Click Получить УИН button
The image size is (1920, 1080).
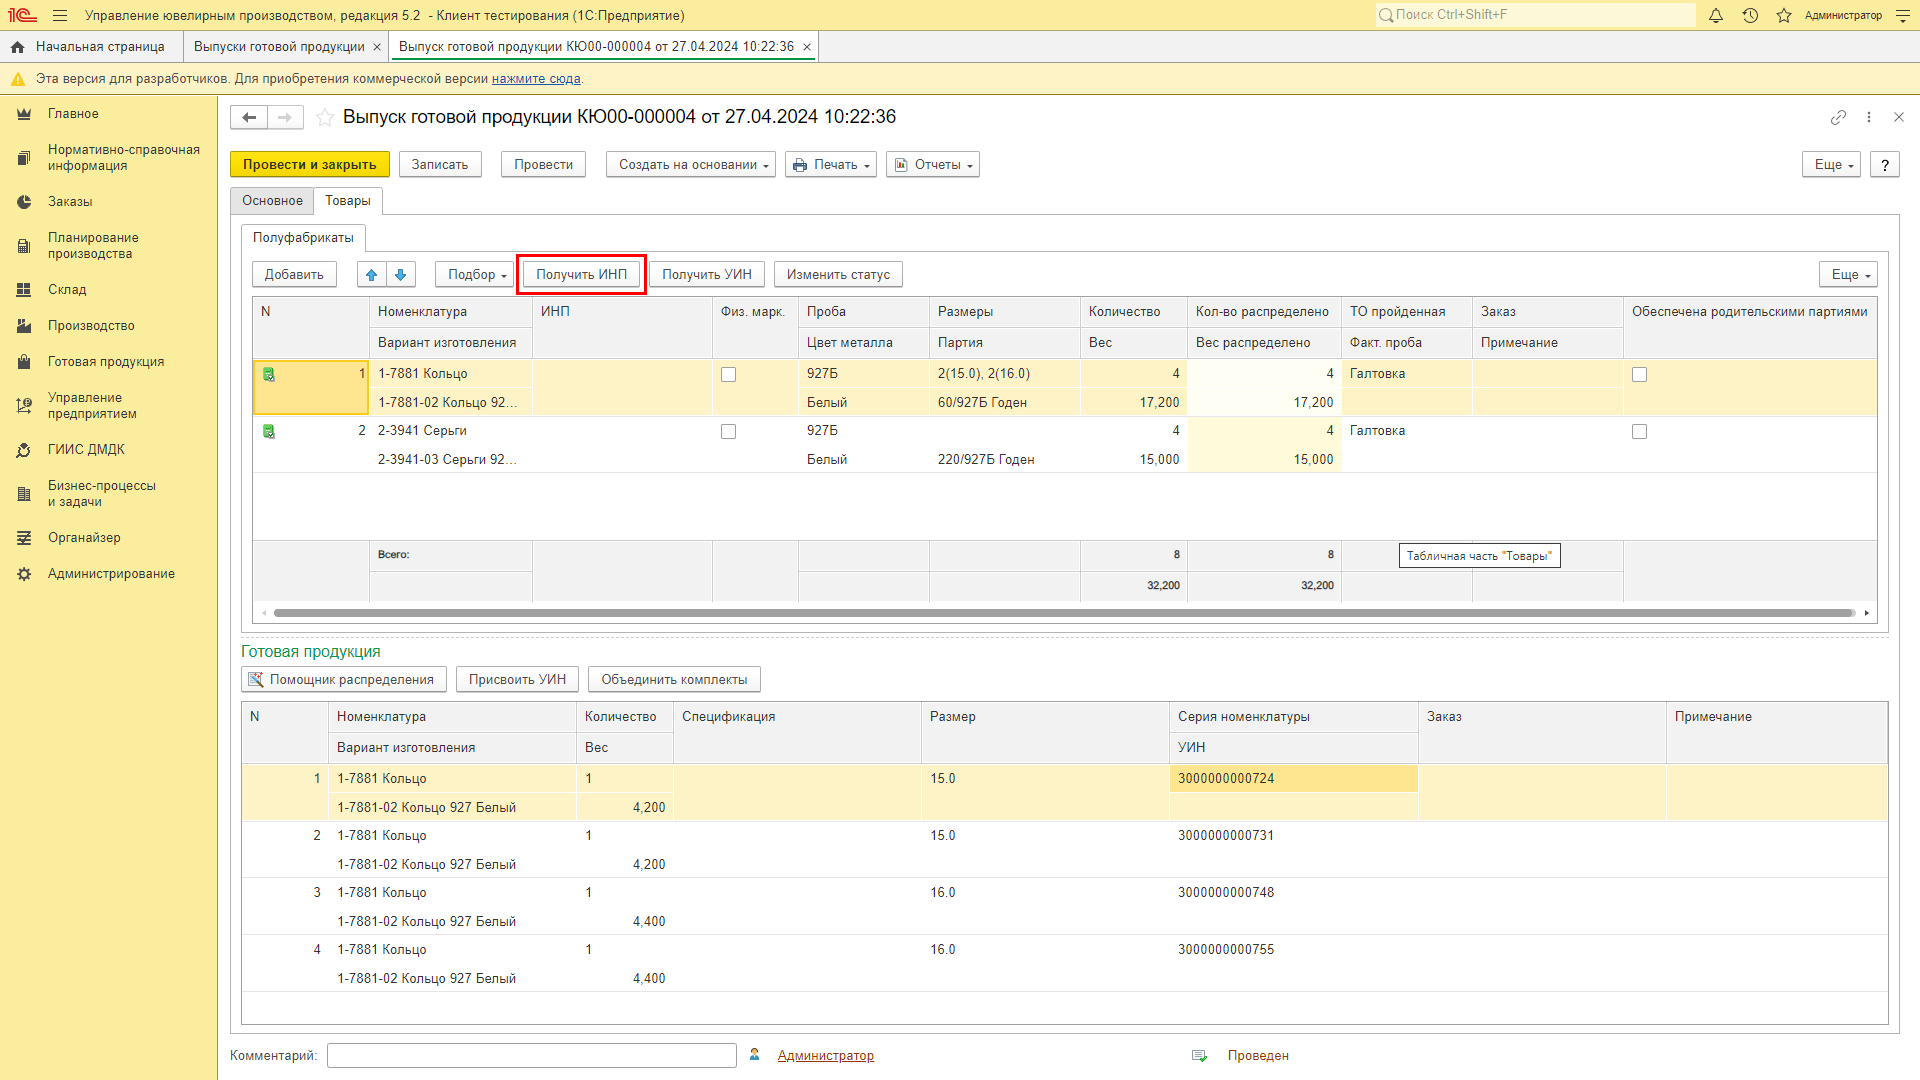pyautogui.click(x=706, y=275)
